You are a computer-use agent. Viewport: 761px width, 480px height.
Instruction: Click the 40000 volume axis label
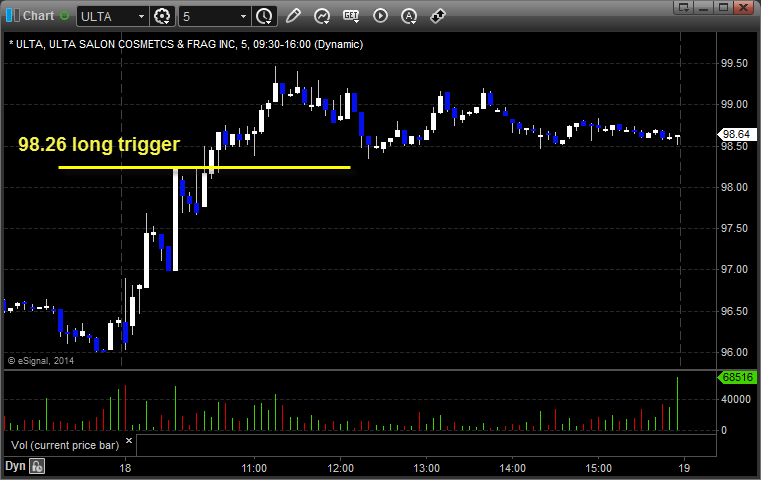click(x=736, y=399)
